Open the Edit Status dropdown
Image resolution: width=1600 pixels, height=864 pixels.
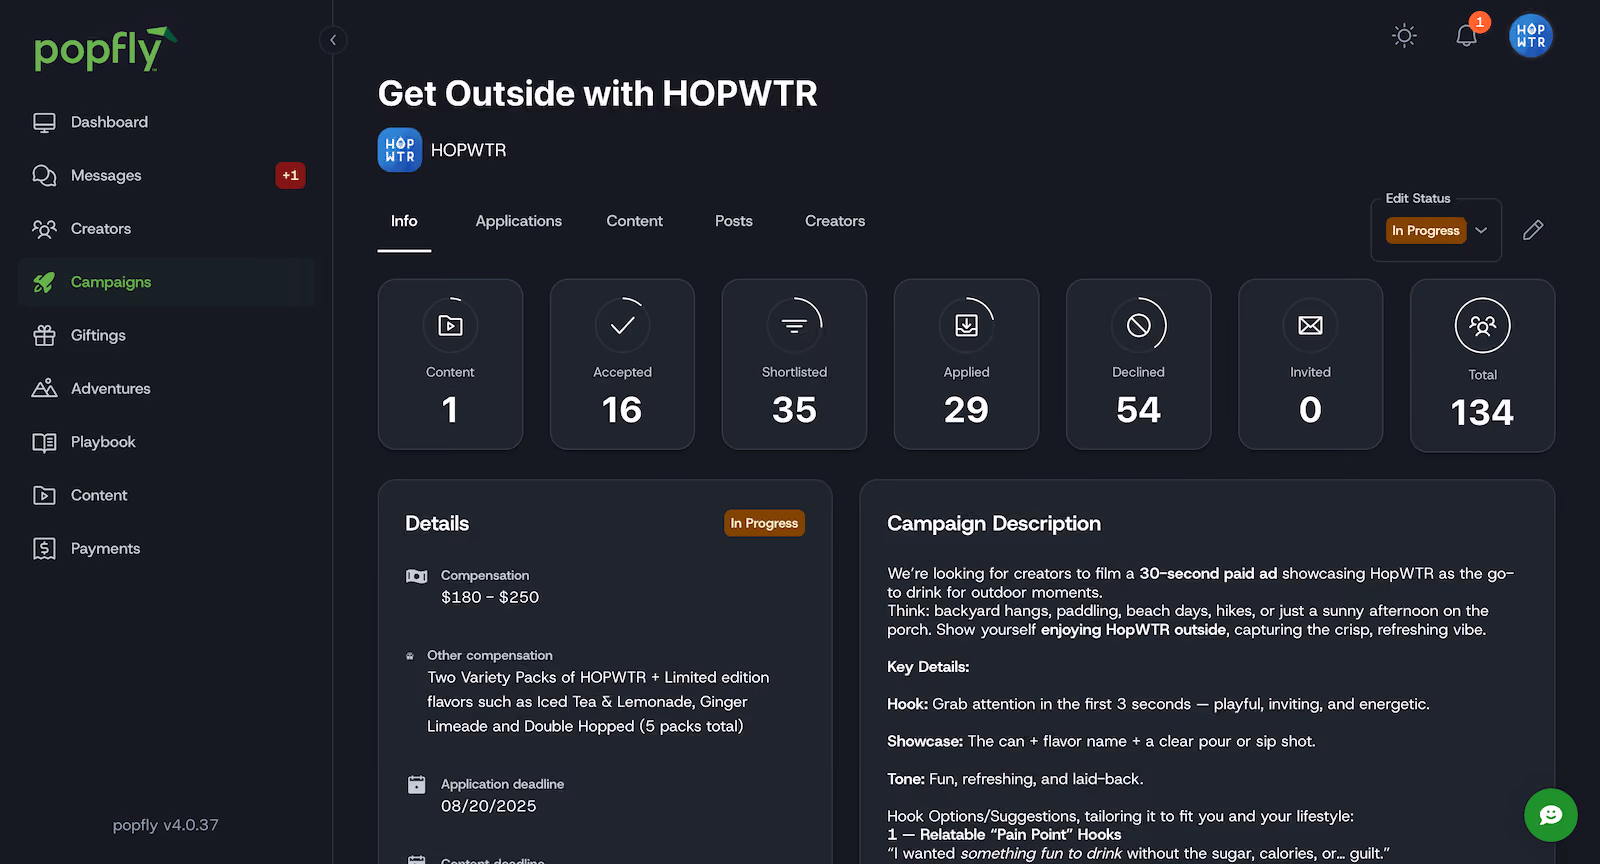tap(1436, 230)
